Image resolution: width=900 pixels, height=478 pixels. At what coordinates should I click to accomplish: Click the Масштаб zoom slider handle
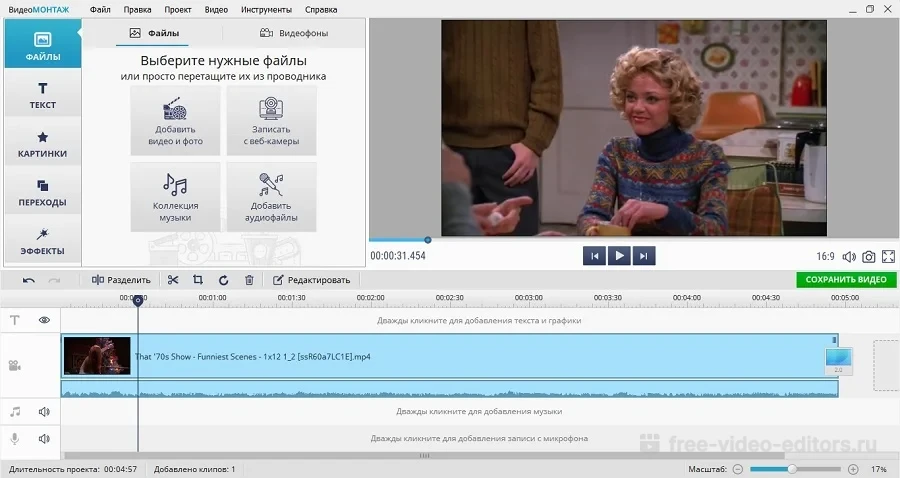pyautogui.click(x=792, y=469)
